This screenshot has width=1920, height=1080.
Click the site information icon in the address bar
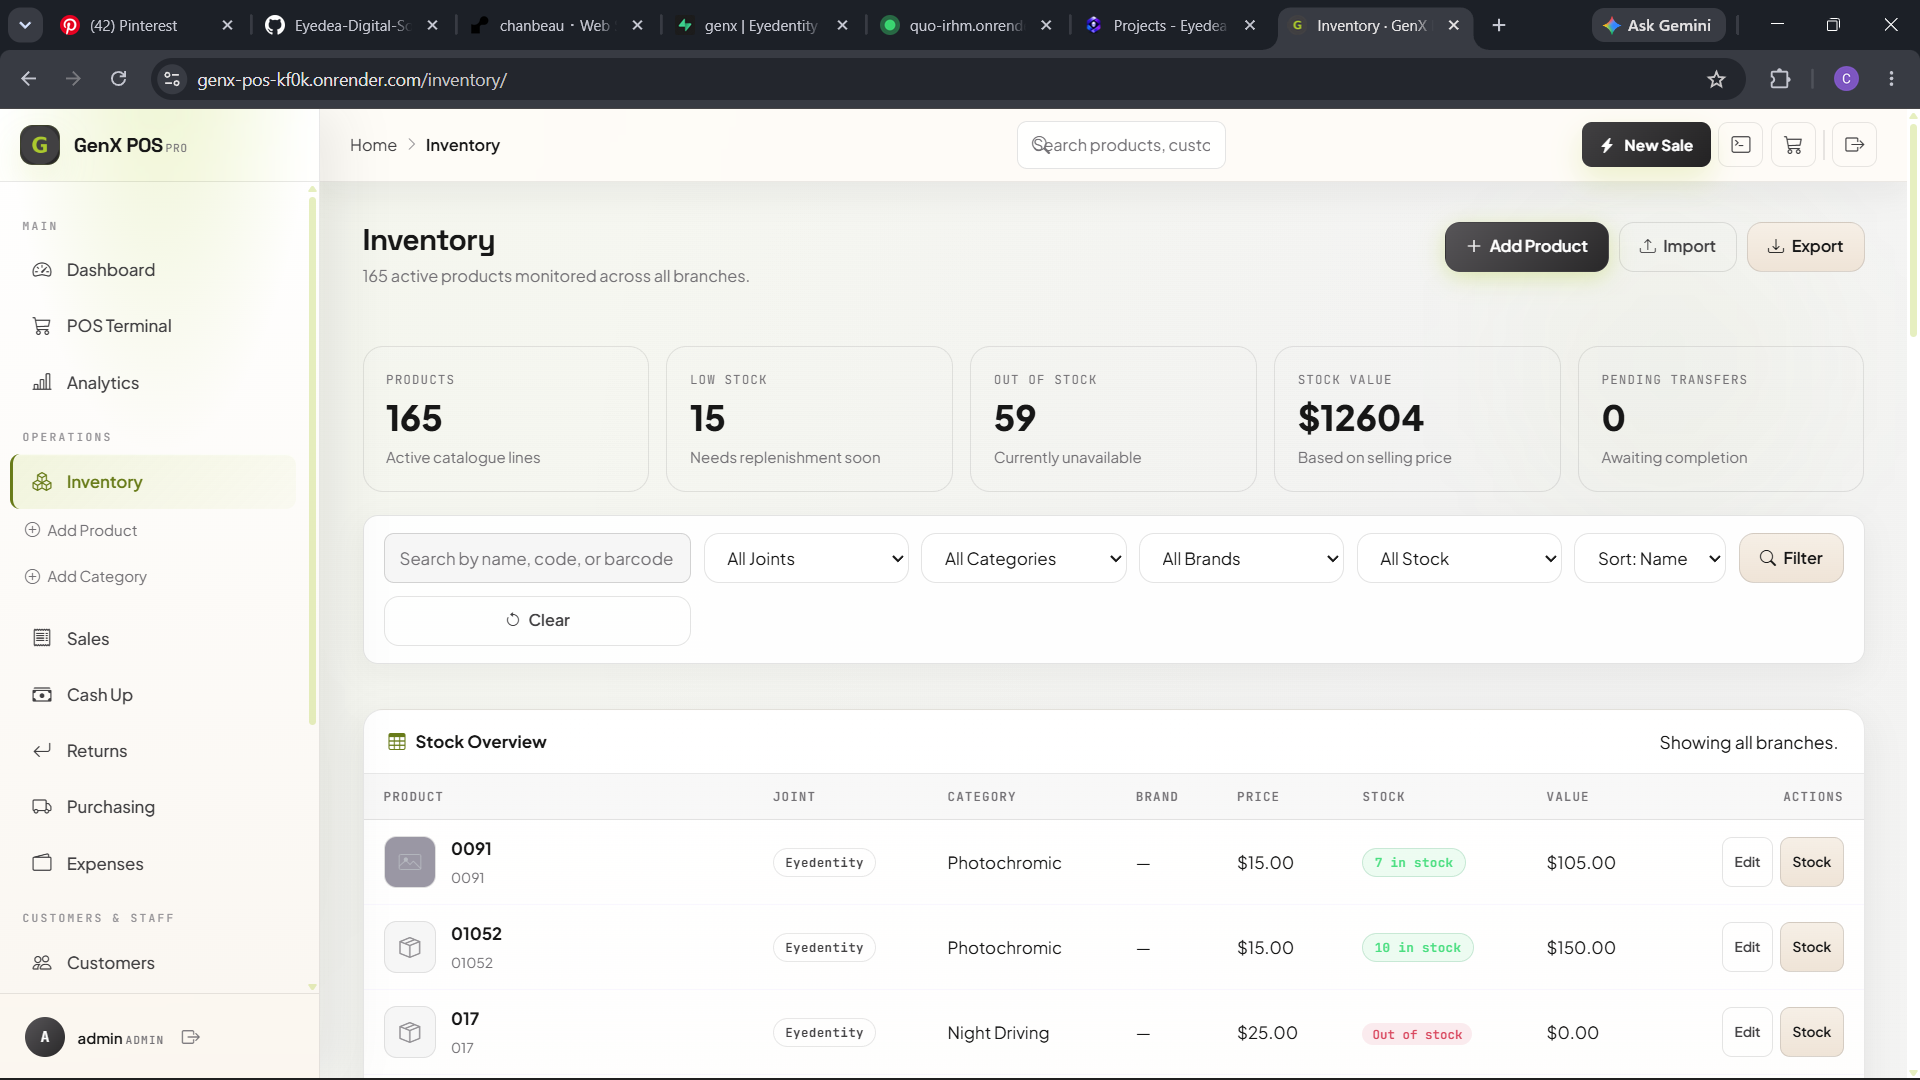(172, 79)
